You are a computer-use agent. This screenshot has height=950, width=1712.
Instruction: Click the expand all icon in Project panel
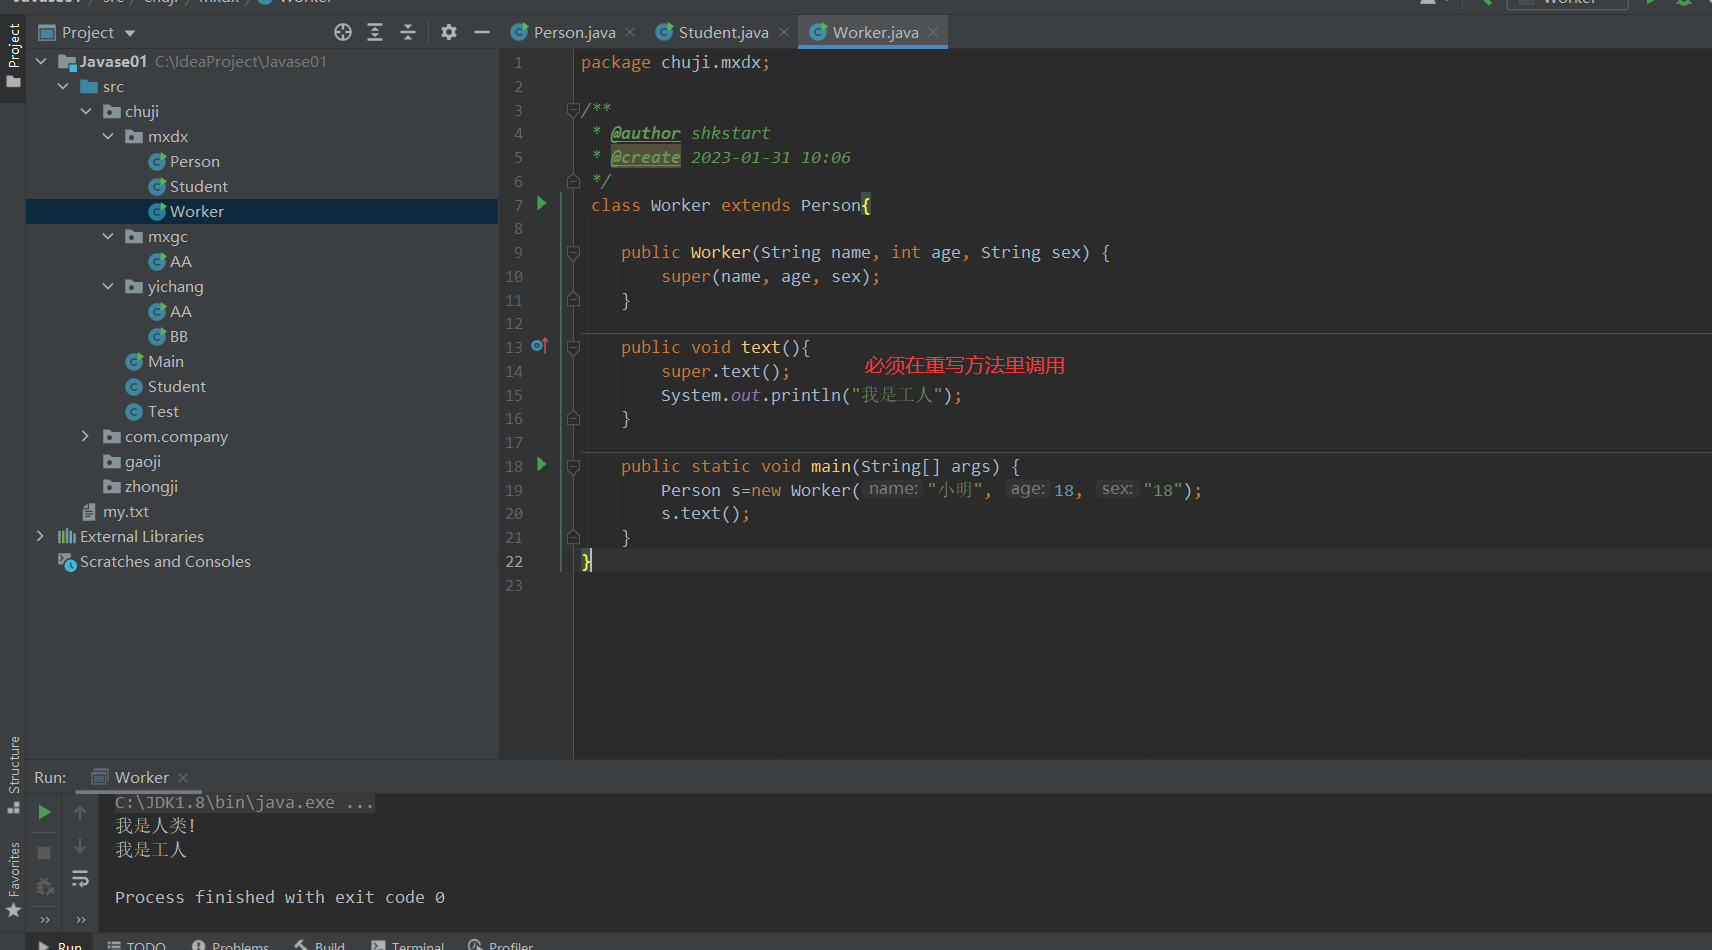point(375,32)
